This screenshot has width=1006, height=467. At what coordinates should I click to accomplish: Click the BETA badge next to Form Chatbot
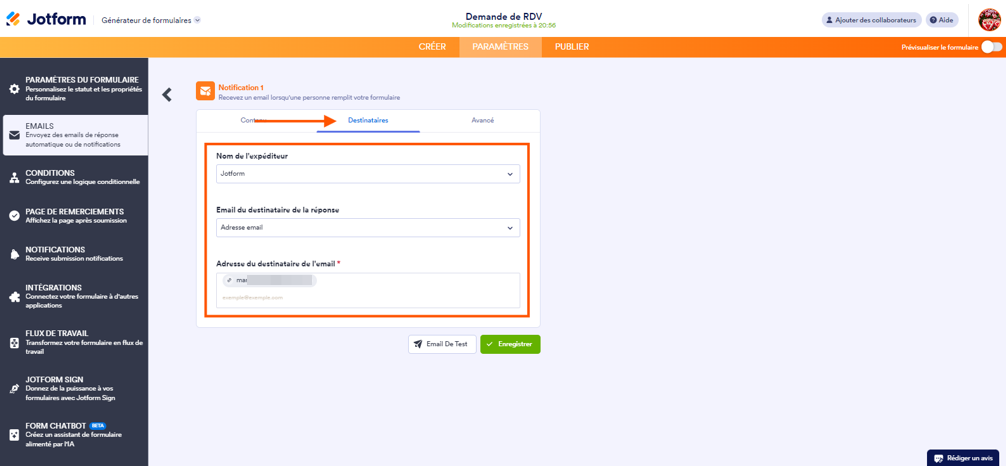pyautogui.click(x=98, y=425)
